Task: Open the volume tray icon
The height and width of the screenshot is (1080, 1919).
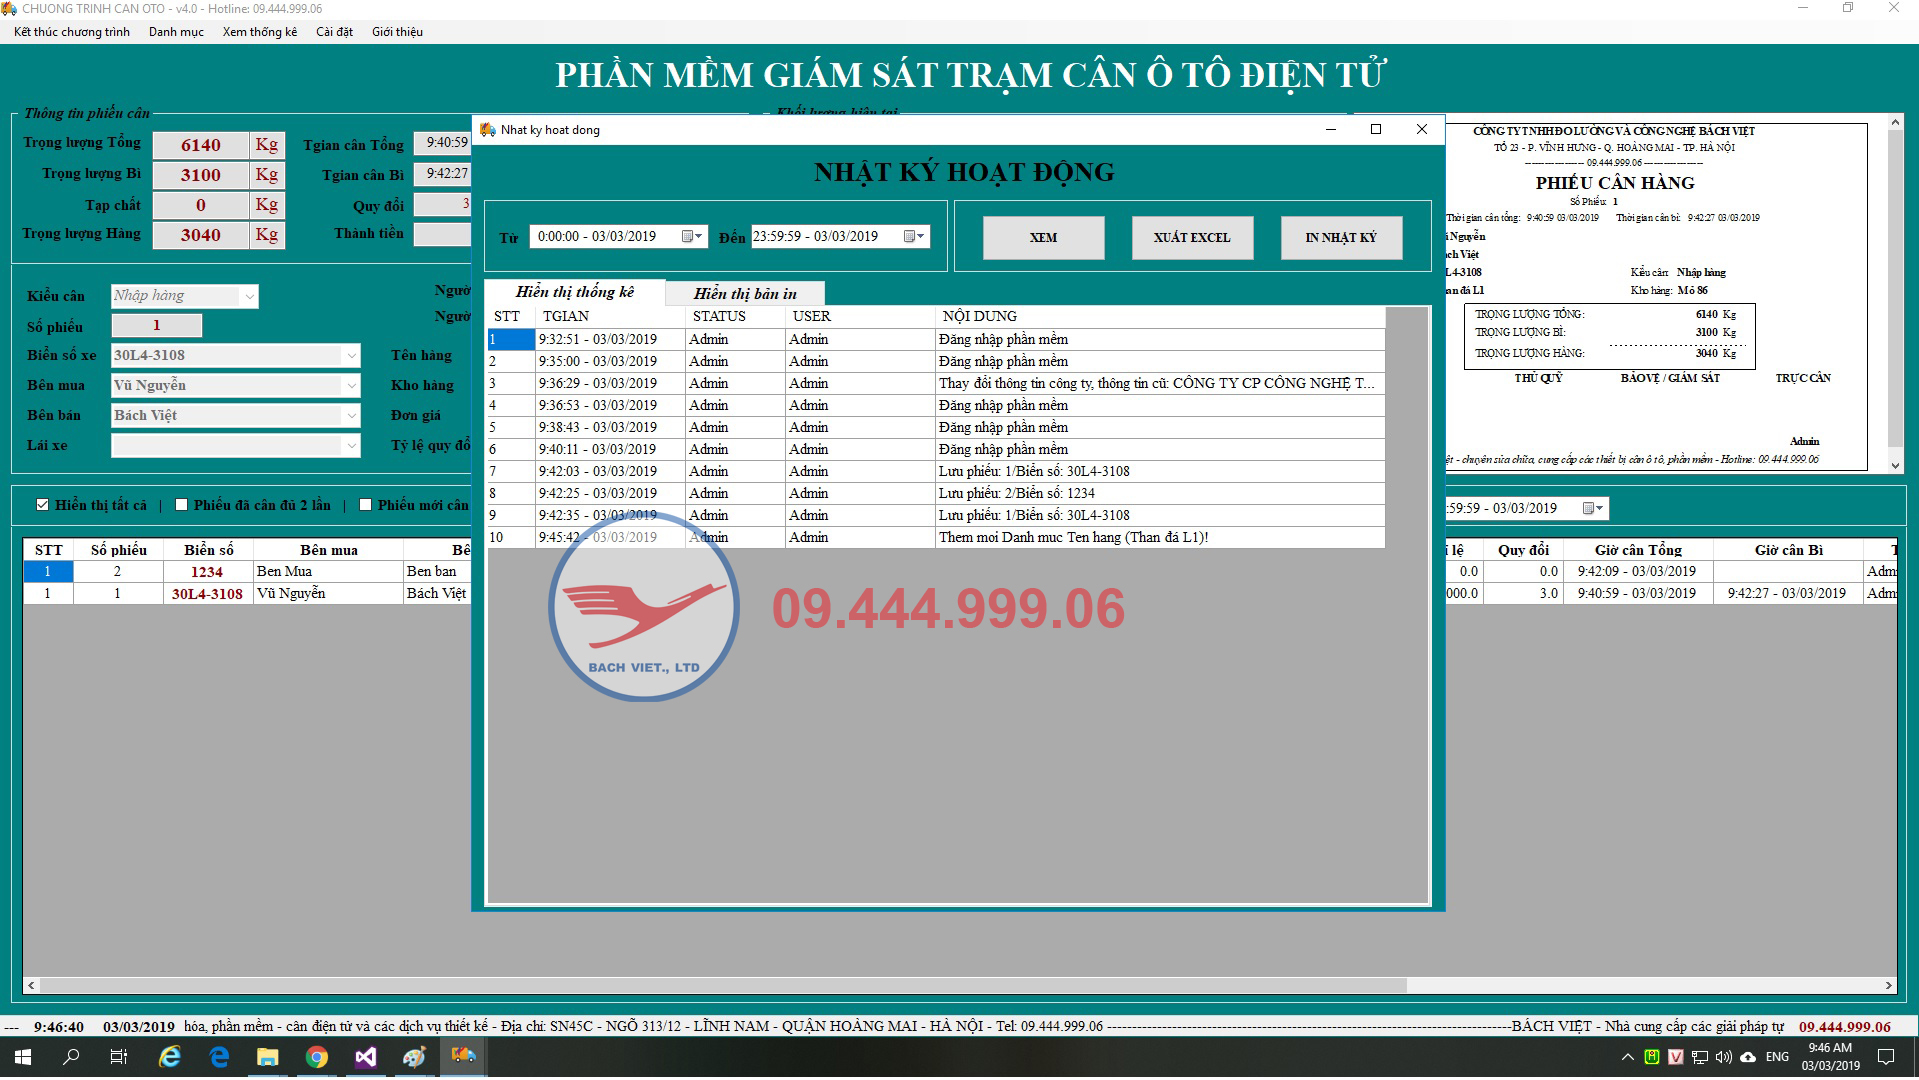Action: coord(1723,1057)
